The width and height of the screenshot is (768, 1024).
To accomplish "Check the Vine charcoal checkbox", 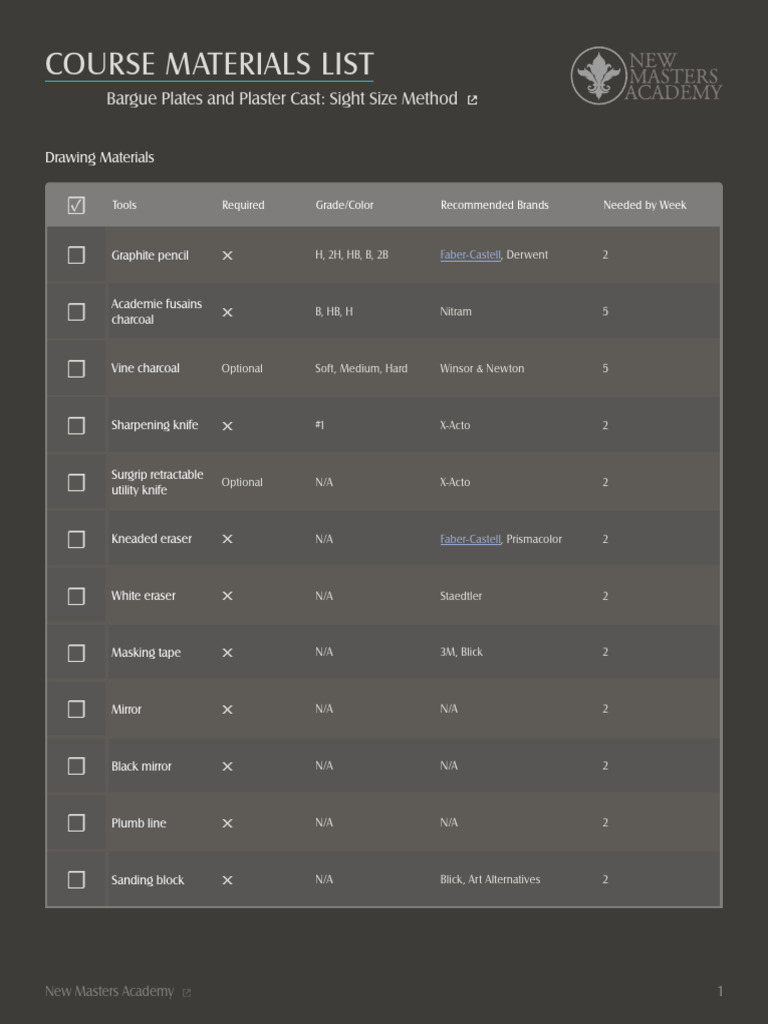I will 76,369.
